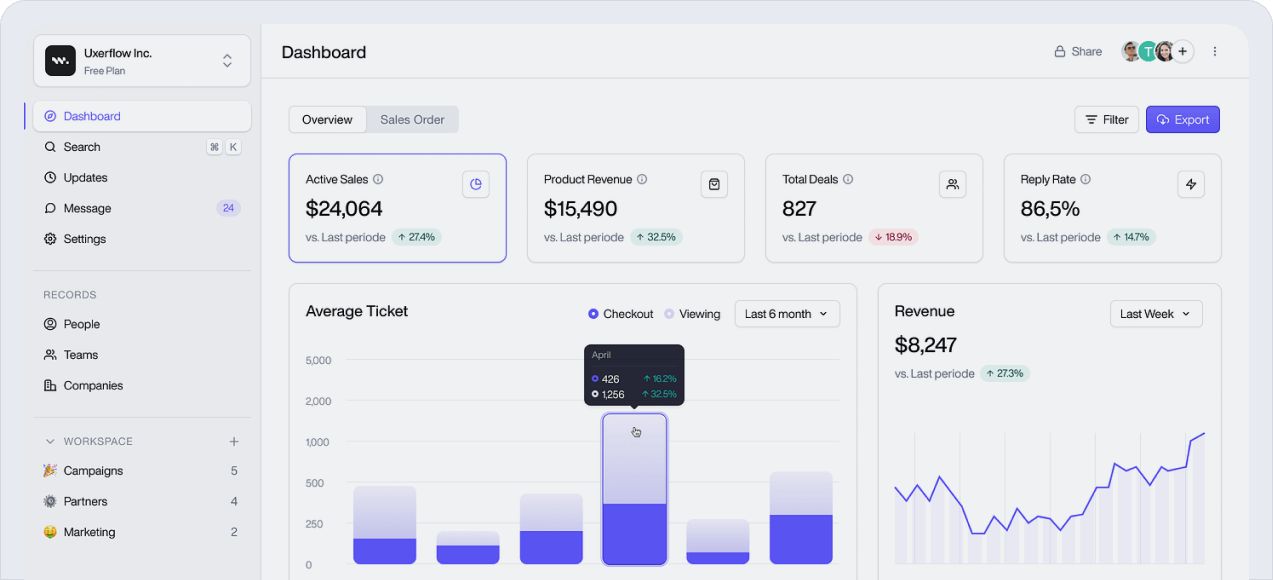Open the Last Week dropdown
Screen dimensions: 1273x580
[x=1156, y=314]
